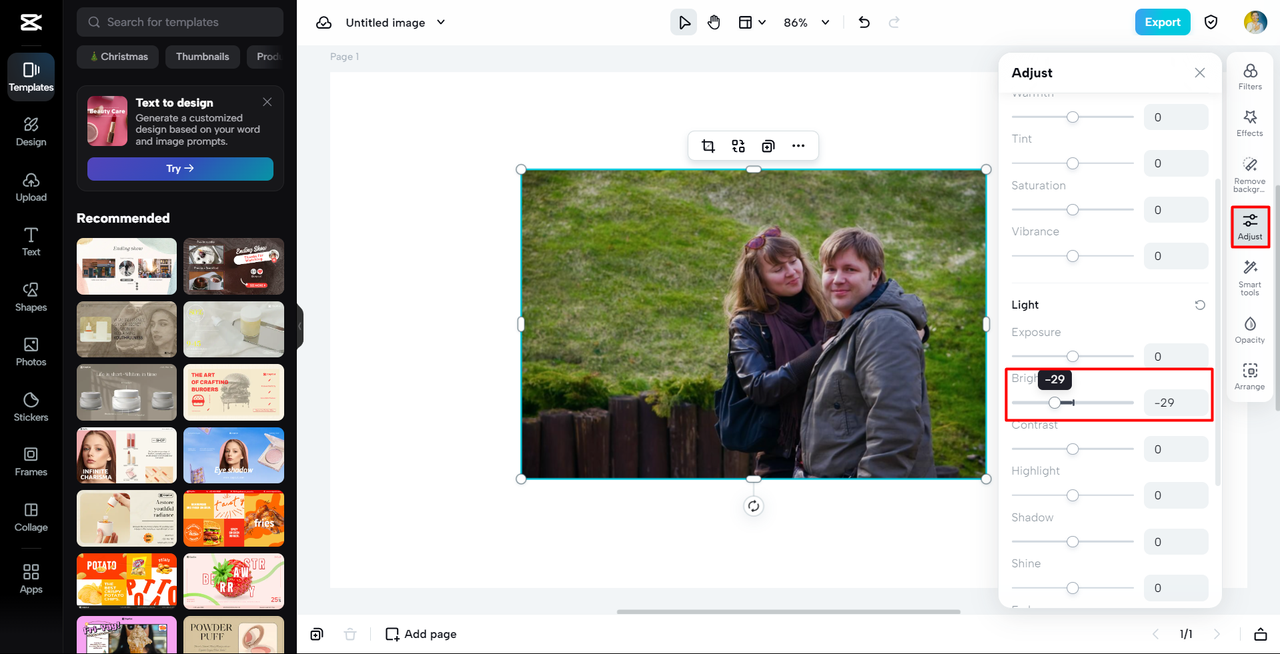
Task: Switch to the Thumbnails template tab
Action: 202,56
